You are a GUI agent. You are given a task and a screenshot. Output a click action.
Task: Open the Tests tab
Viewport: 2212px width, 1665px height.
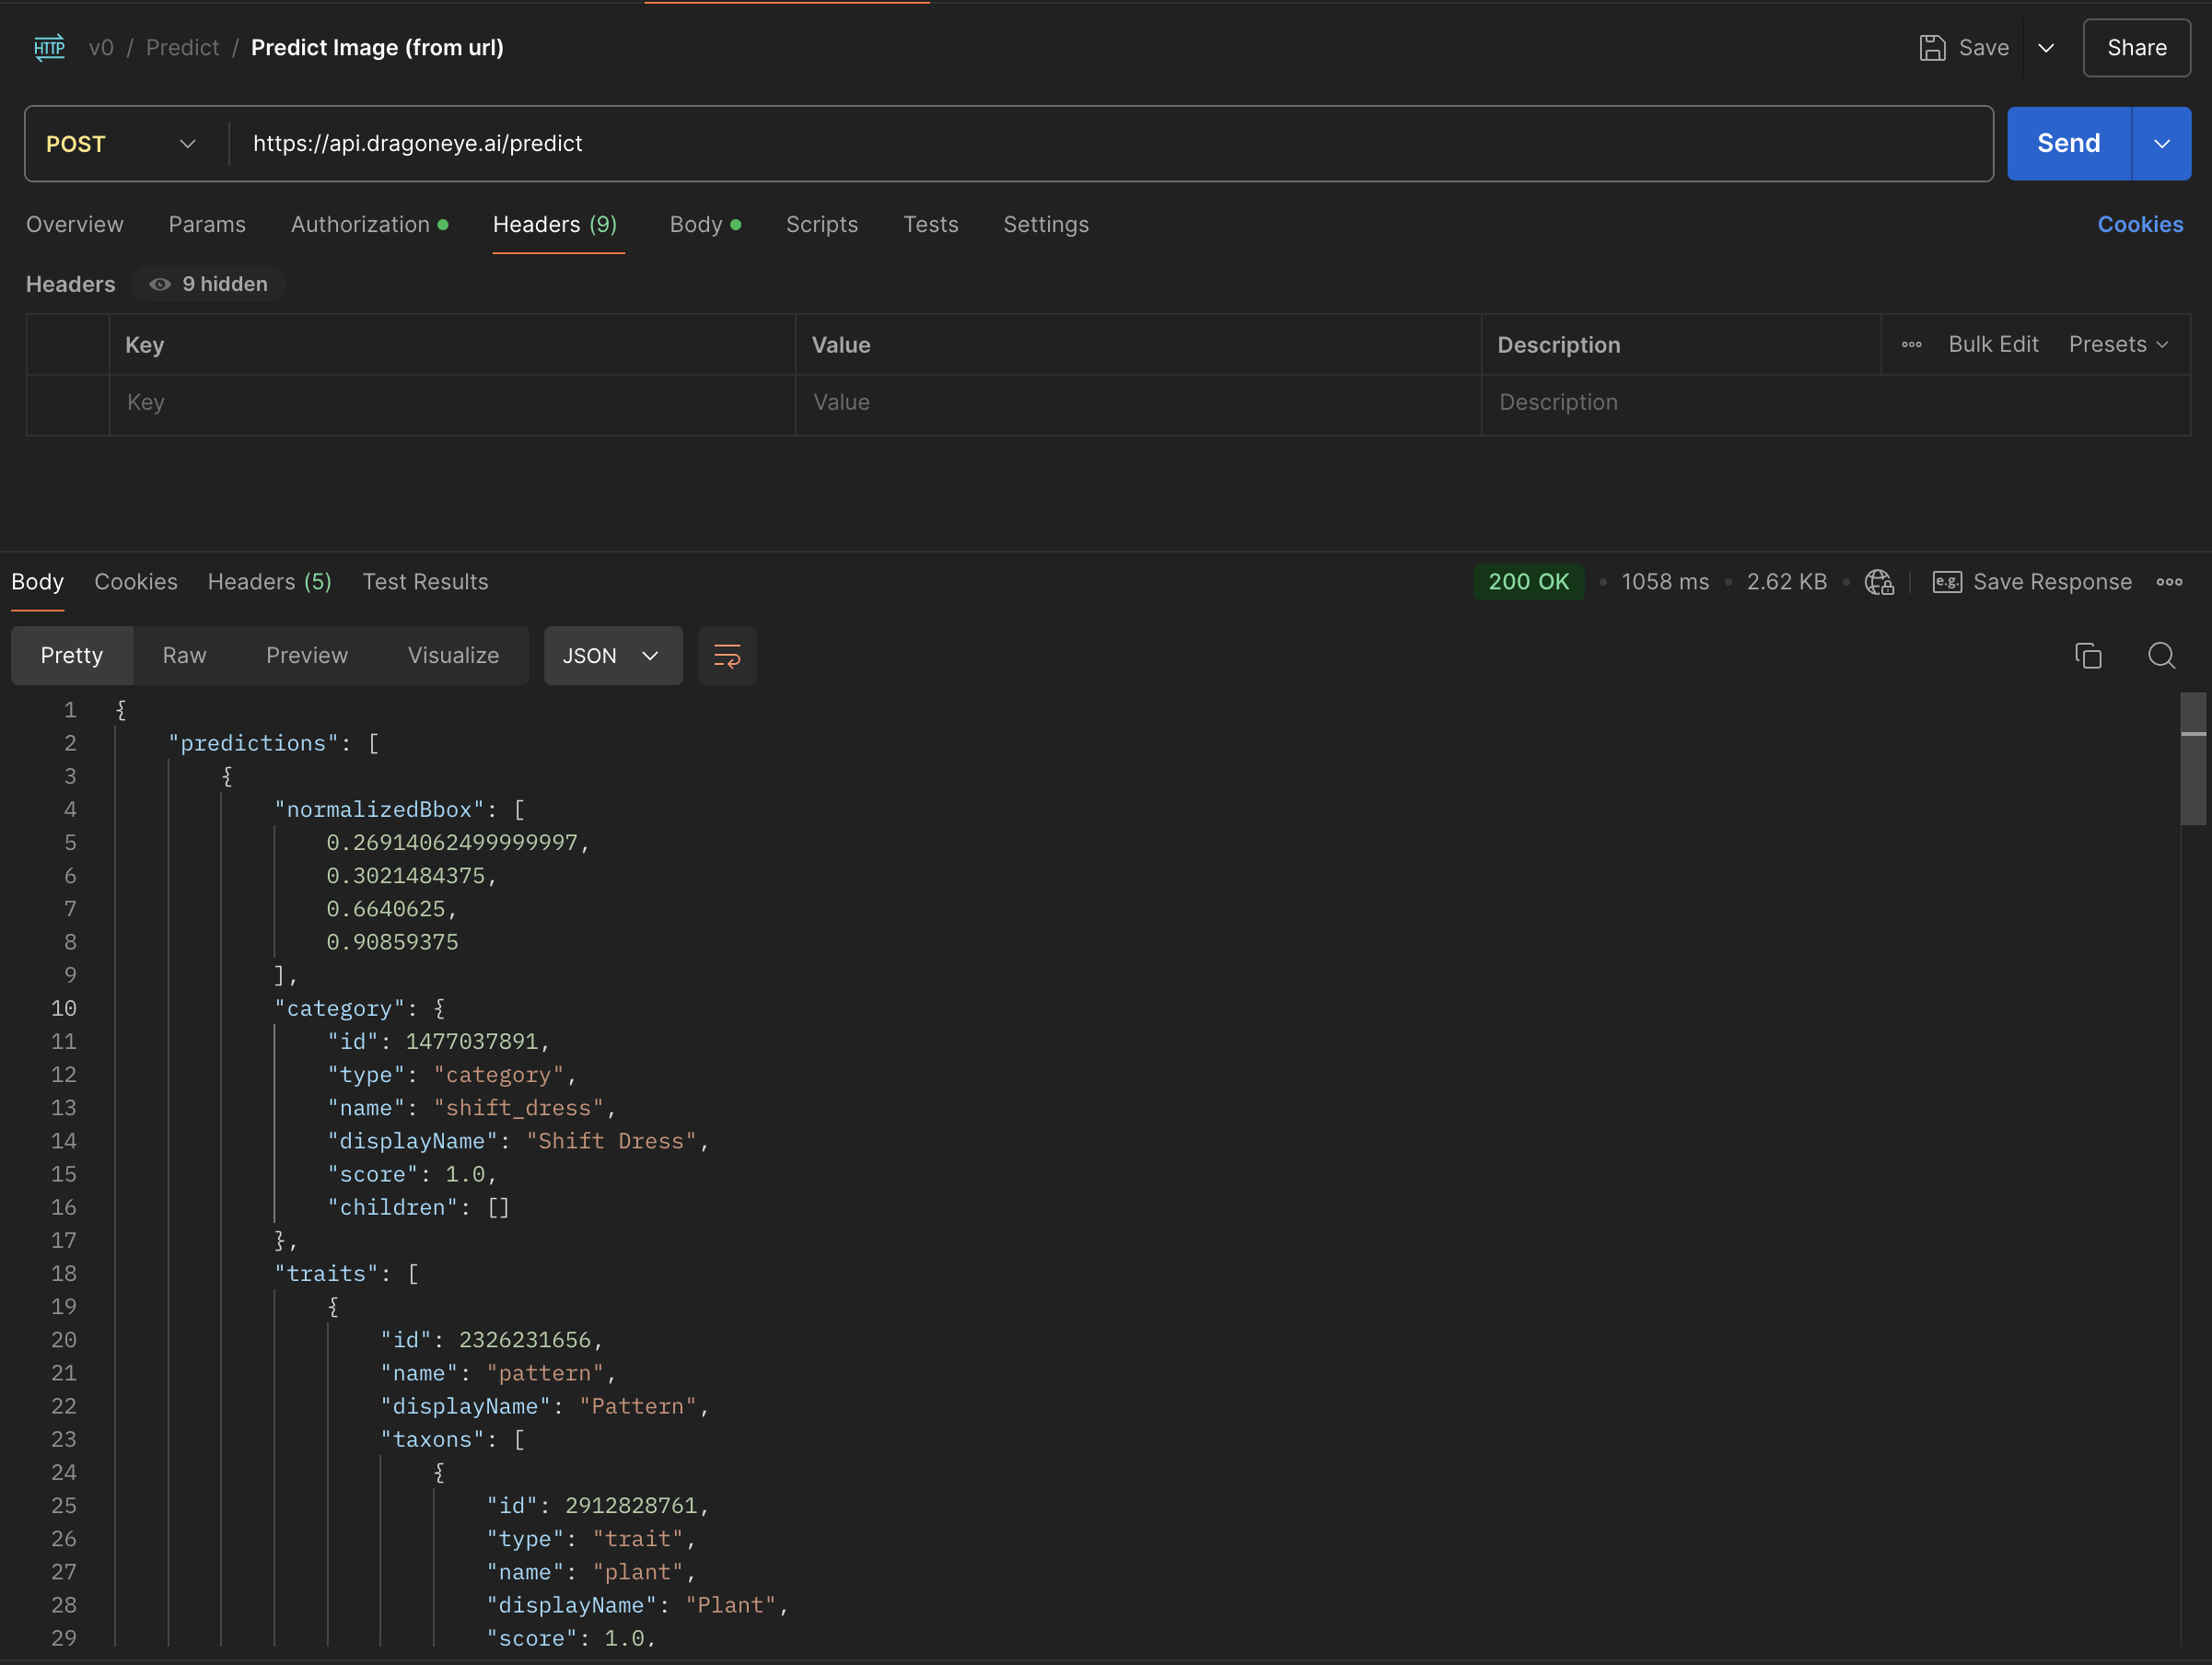(x=930, y=224)
